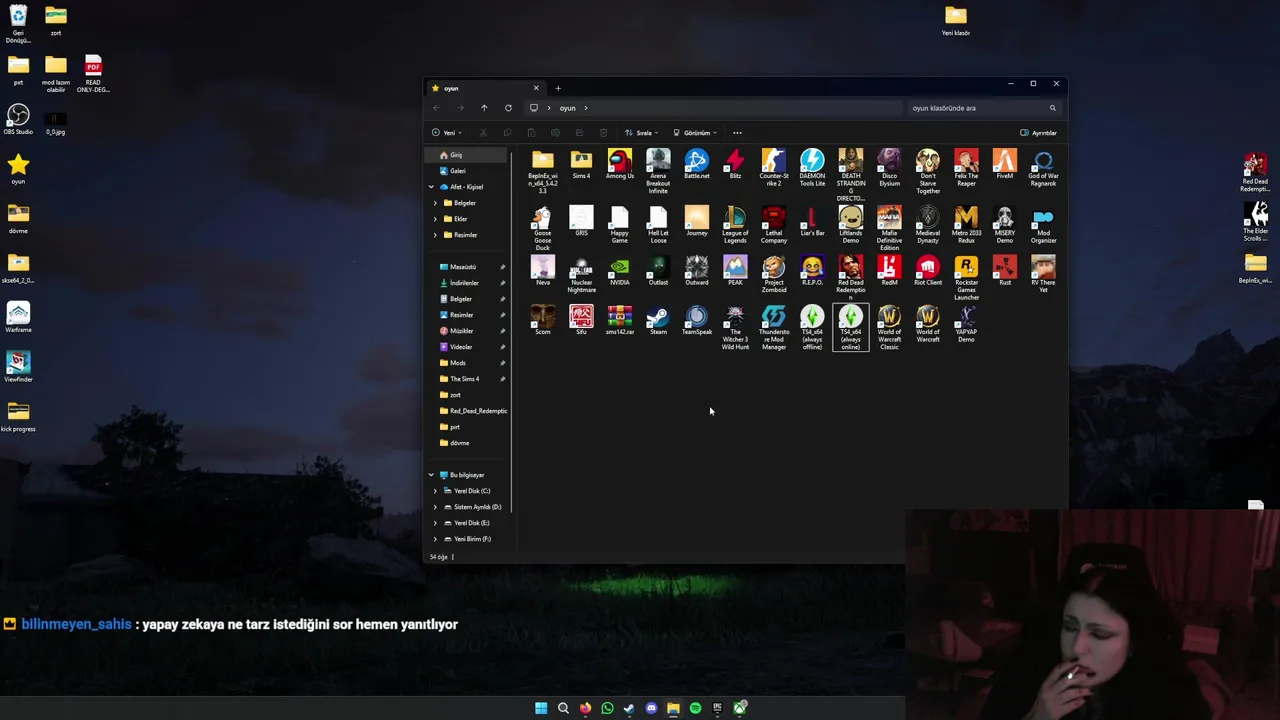Select God of War Ragnarok icon
The image size is (1280, 720).
[1043, 168]
